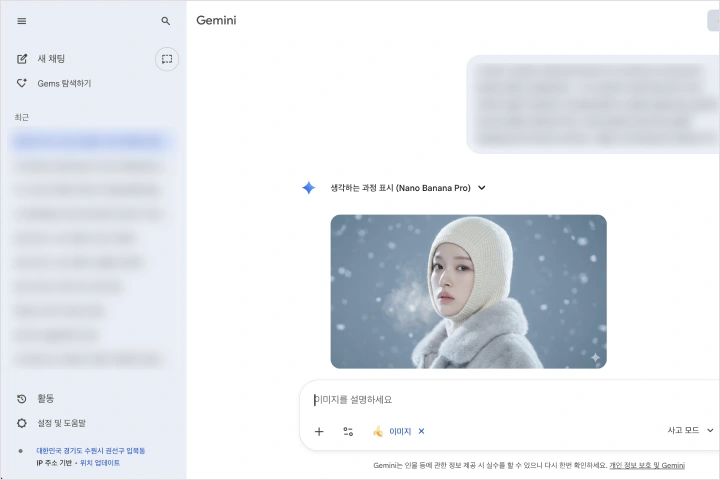
Task: Click the Gemini title at top
Action: 216,20
